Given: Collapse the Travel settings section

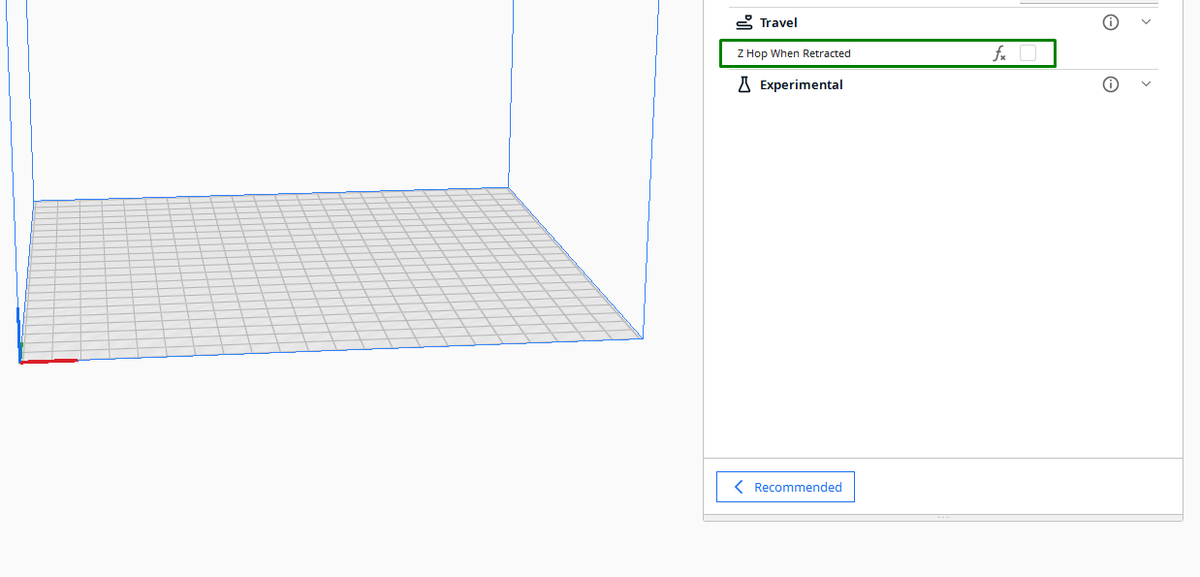Looking at the screenshot, I should (x=1145, y=21).
